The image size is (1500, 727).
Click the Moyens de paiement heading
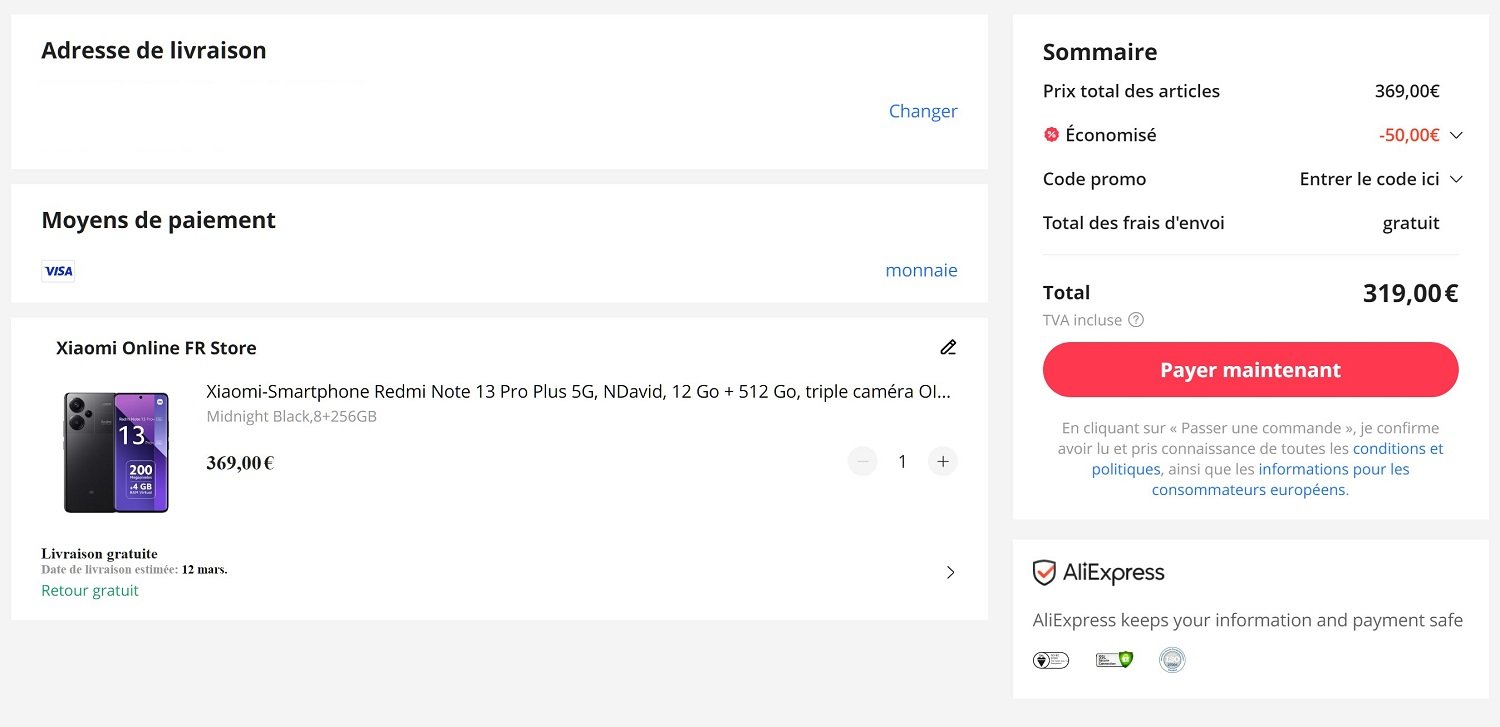click(158, 220)
